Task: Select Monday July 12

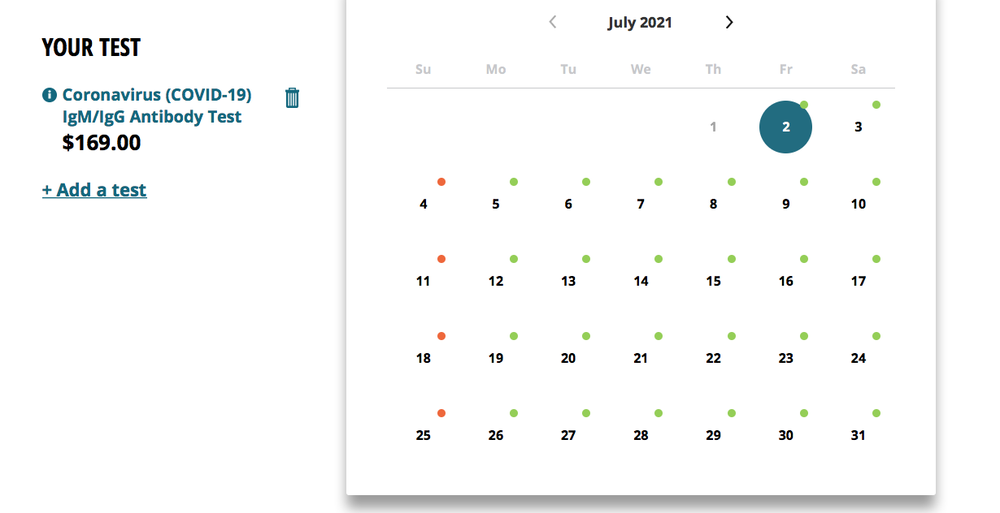Action: pyautogui.click(x=496, y=281)
